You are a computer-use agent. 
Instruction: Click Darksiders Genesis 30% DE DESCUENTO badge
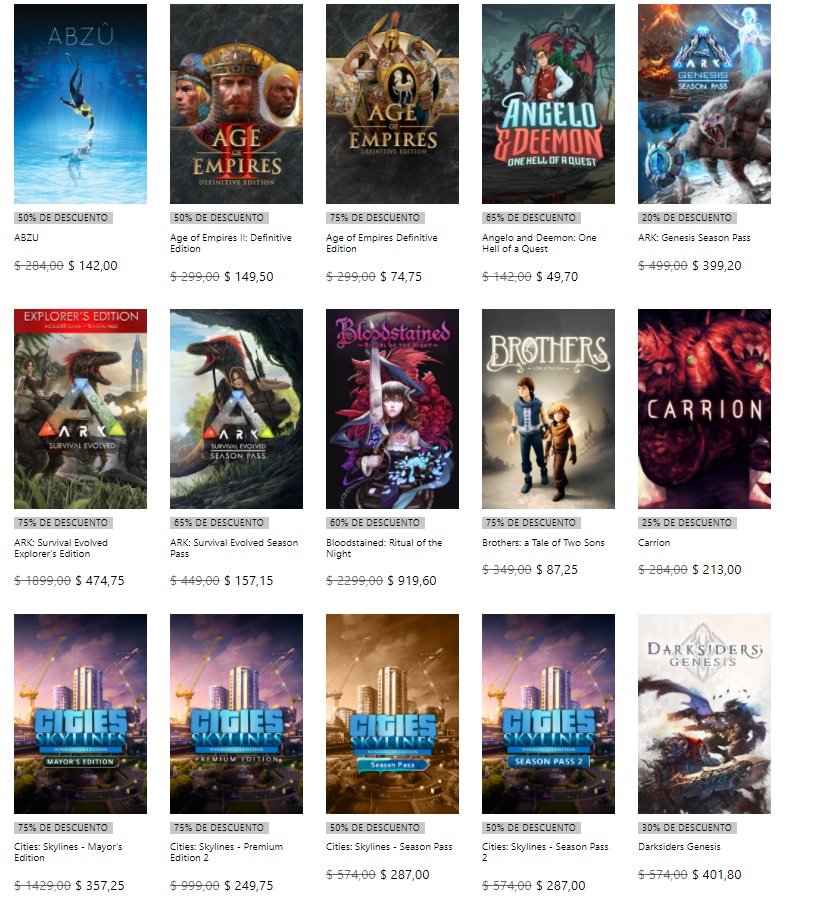click(686, 828)
